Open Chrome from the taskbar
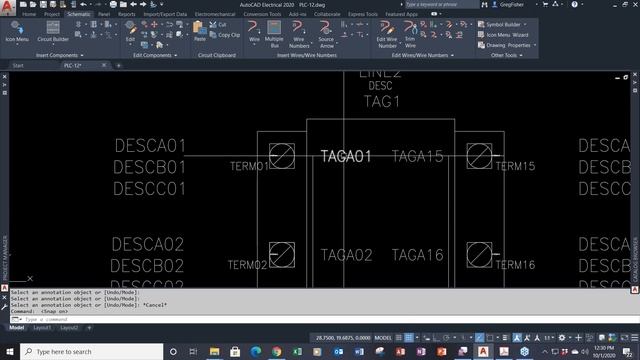The width and height of the screenshot is (640, 360). click(276, 351)
